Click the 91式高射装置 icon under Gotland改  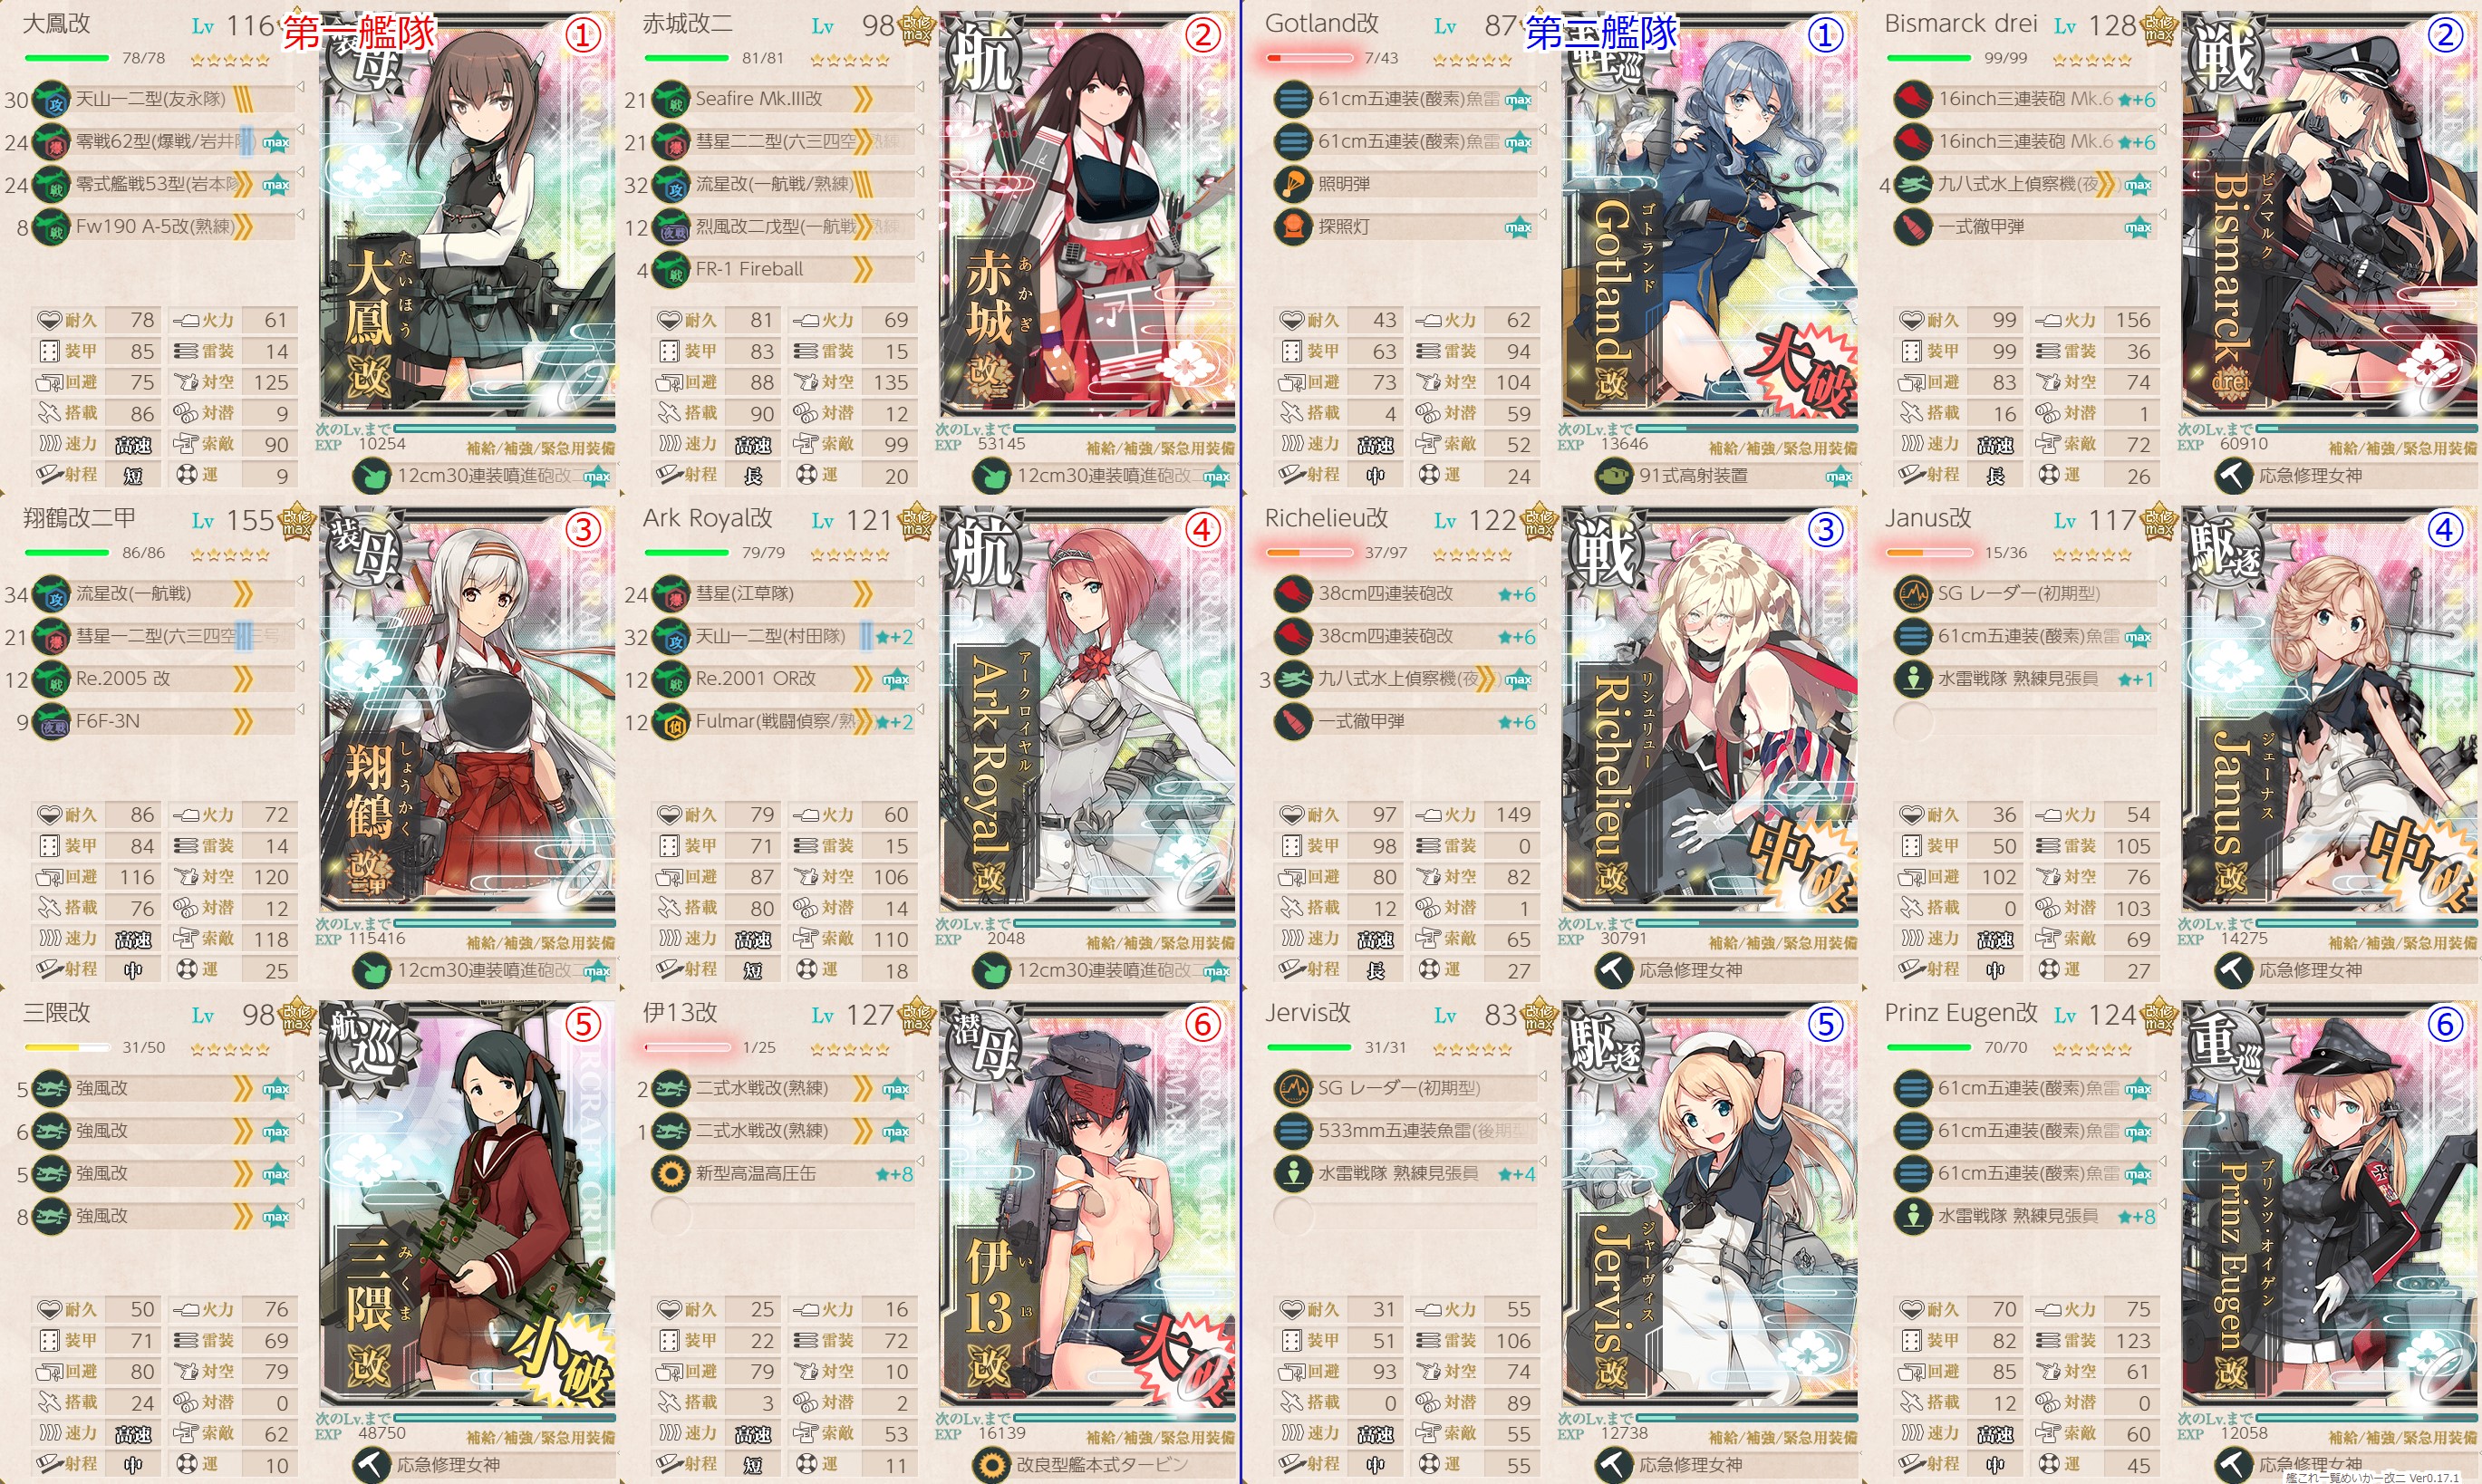[1612, 476]
